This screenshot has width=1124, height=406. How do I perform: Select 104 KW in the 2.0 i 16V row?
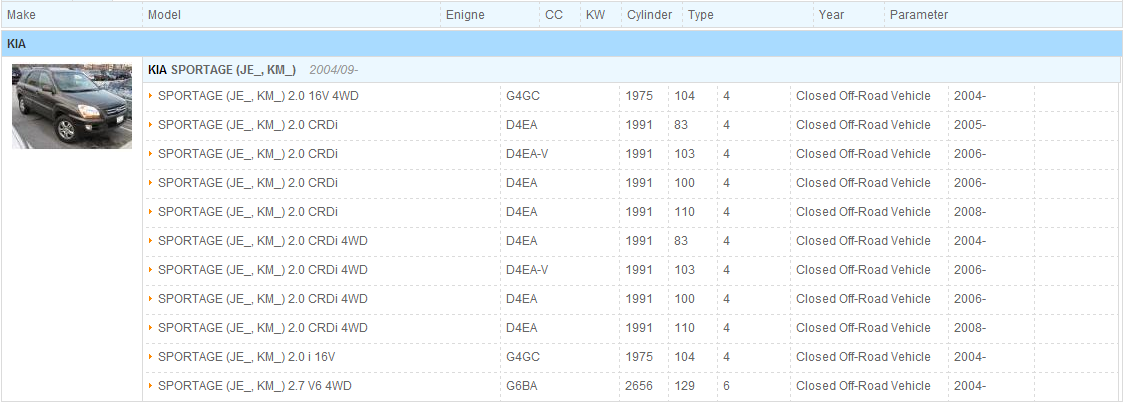684,357
